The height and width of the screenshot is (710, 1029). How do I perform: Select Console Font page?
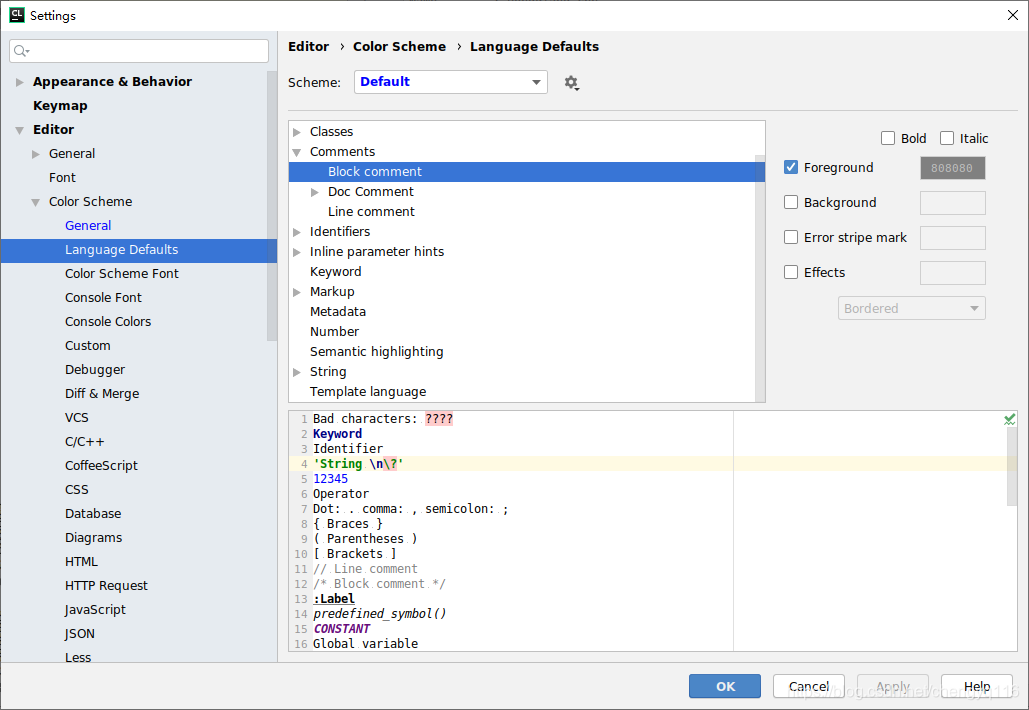[103, 298]
